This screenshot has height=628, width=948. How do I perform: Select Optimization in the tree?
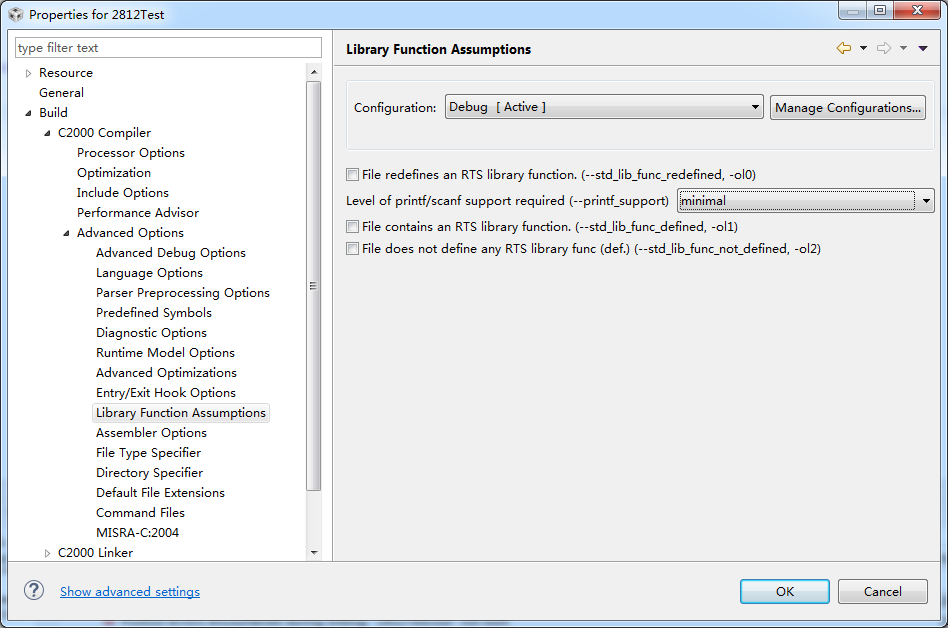tap(114, 172)
